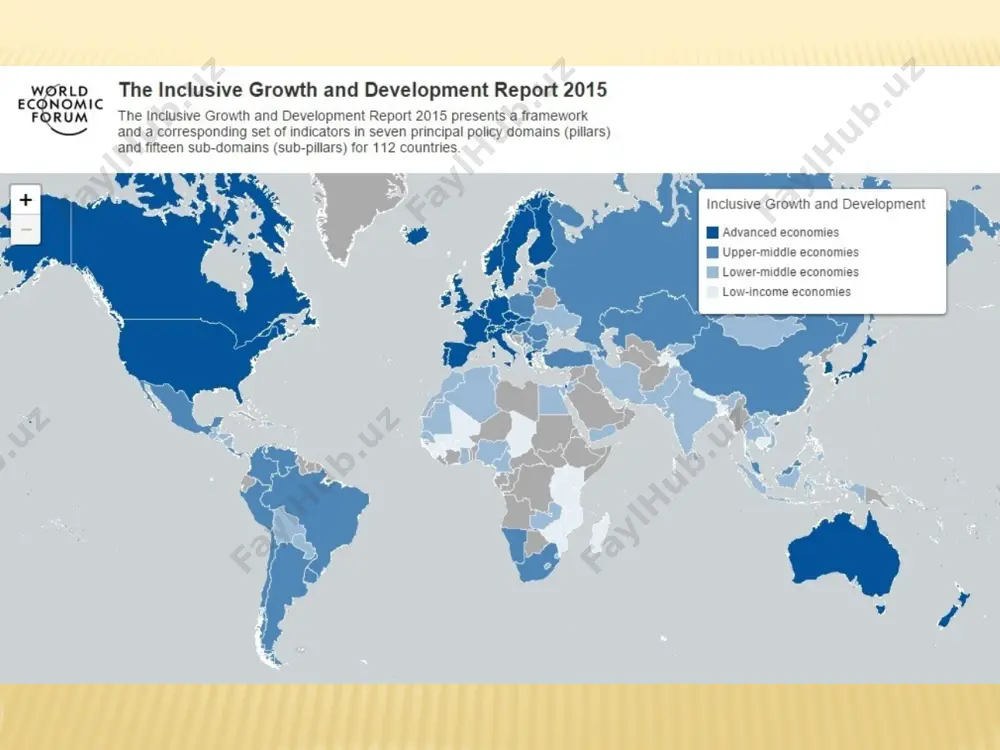Select the Lower-middle economies color swatch
1000x750 pixels.
712,272
